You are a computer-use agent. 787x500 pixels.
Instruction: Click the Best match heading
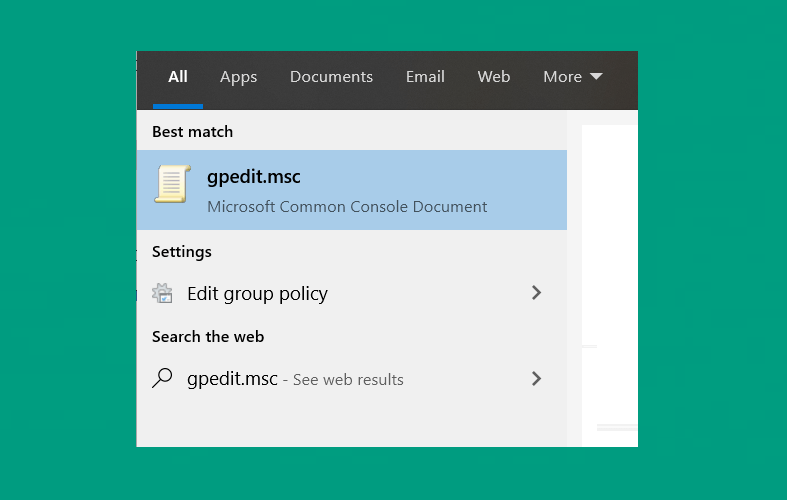(x=193, y=132)
